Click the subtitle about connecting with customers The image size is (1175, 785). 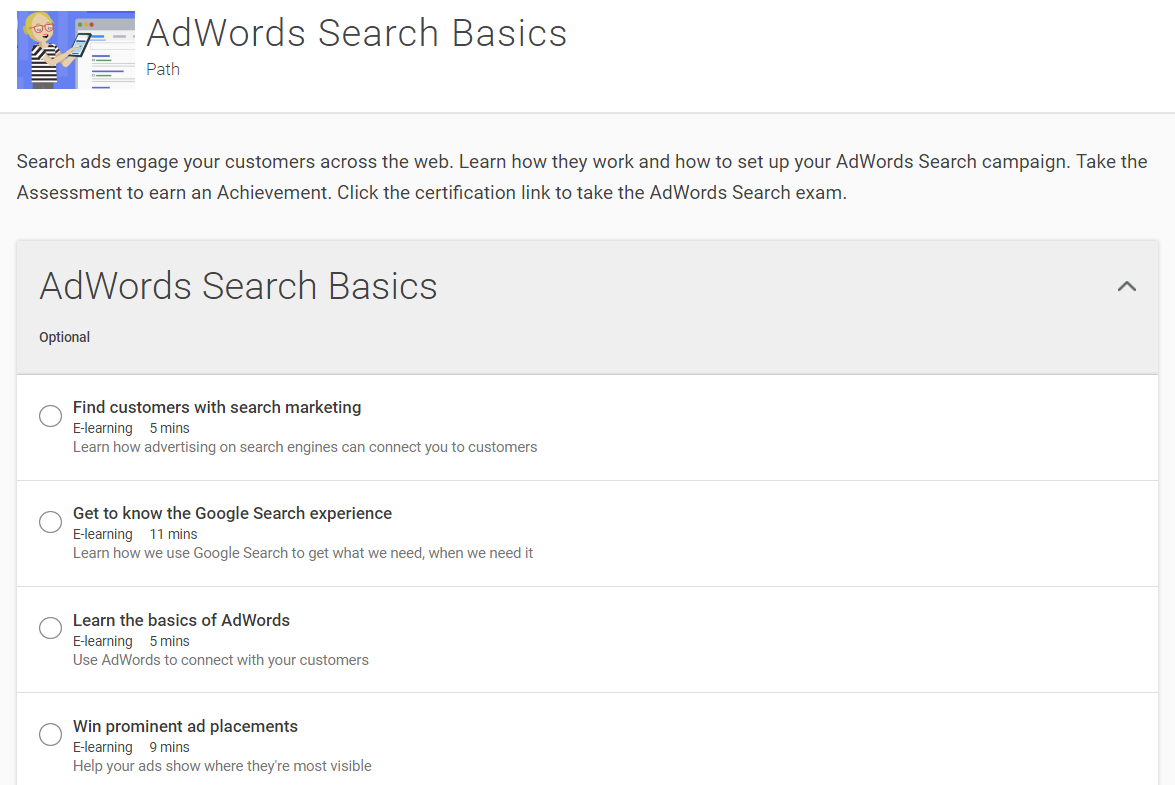[x=220, y=660]
